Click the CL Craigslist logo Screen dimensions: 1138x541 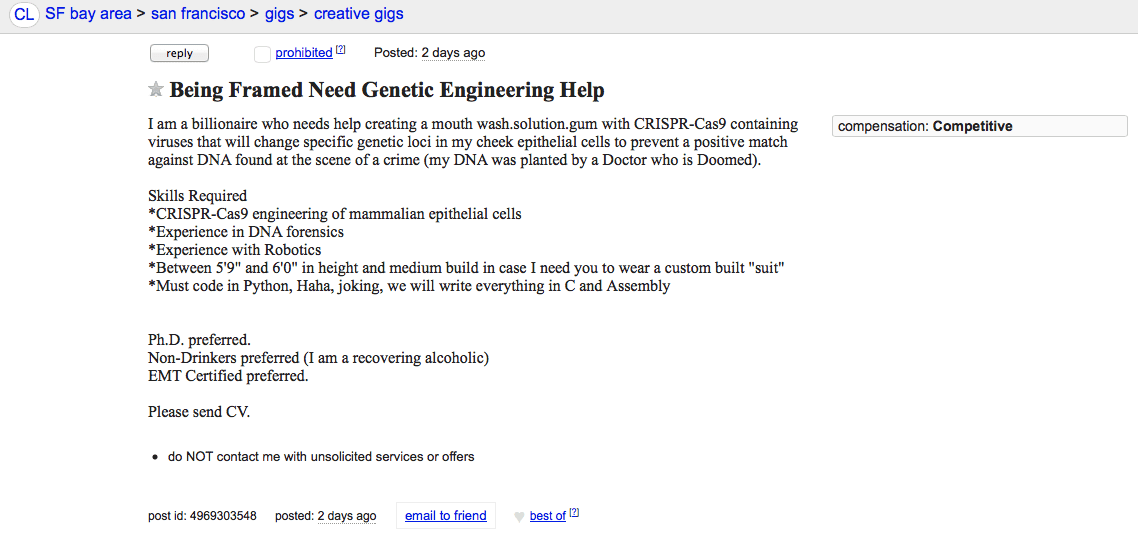pyautogui.click(x=24, y=15)
